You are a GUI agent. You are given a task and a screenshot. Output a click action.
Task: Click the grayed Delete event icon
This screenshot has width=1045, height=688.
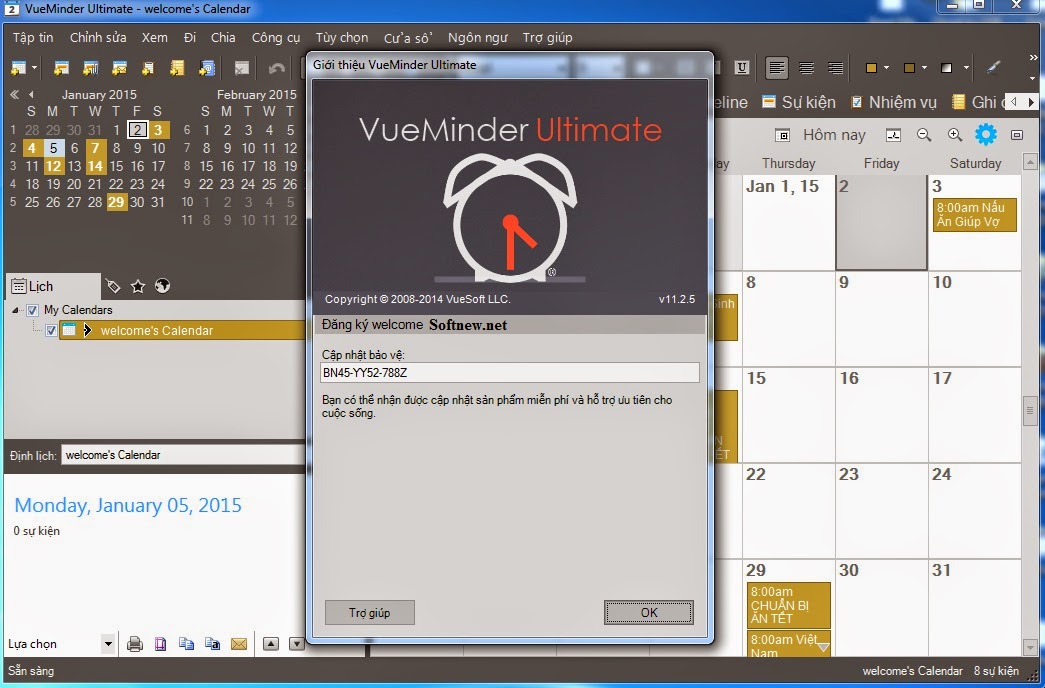point(241,68)
